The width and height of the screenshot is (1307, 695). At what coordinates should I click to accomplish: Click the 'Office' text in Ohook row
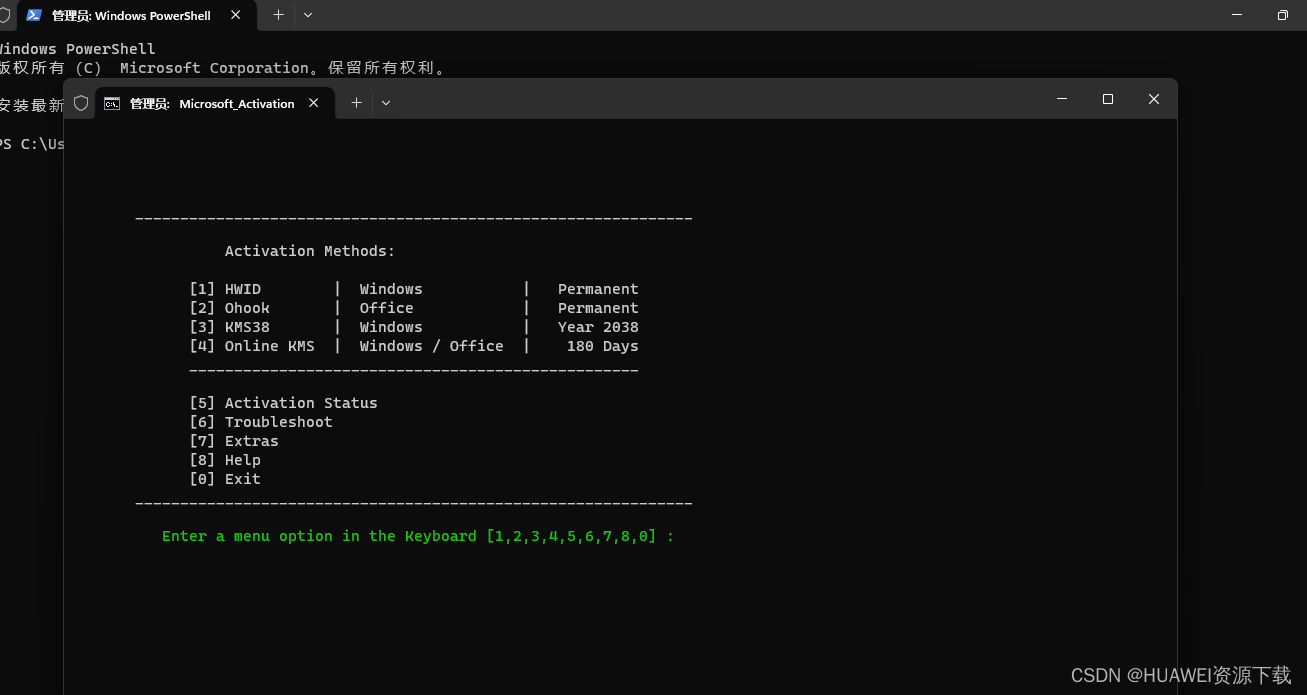coord(386,308)
